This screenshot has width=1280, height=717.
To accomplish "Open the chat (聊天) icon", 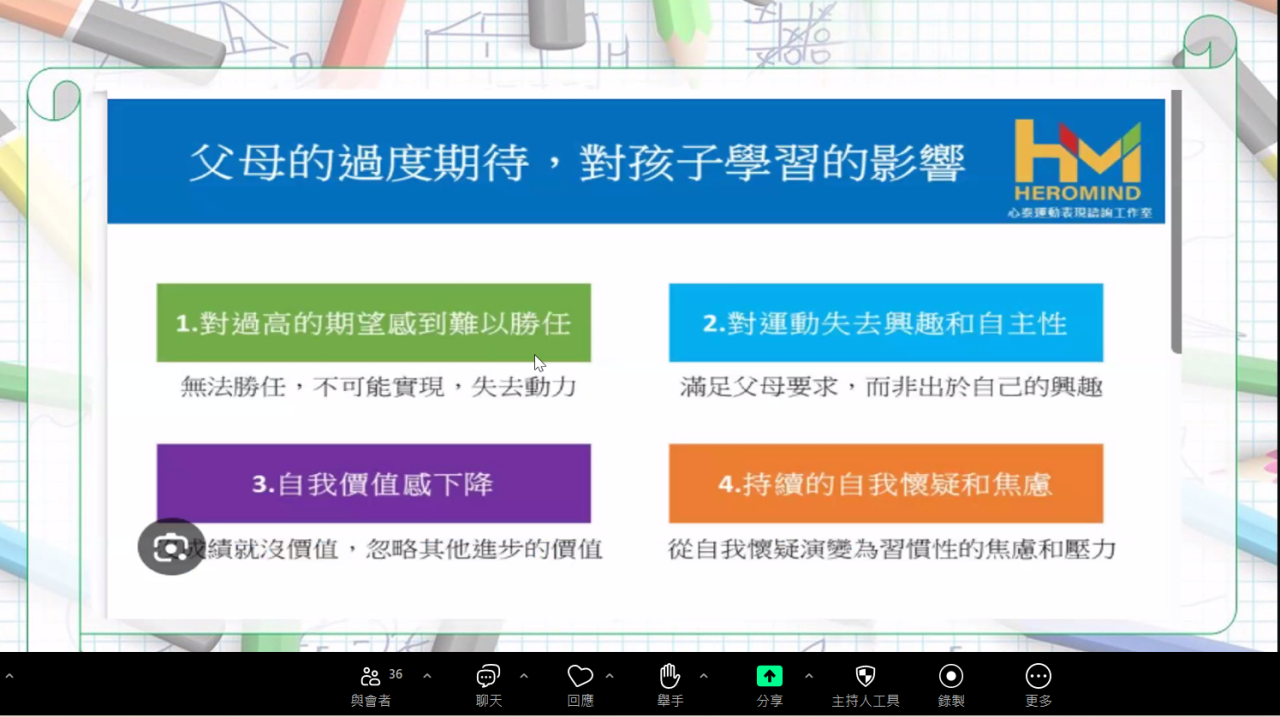I will [x=488, y=677].
